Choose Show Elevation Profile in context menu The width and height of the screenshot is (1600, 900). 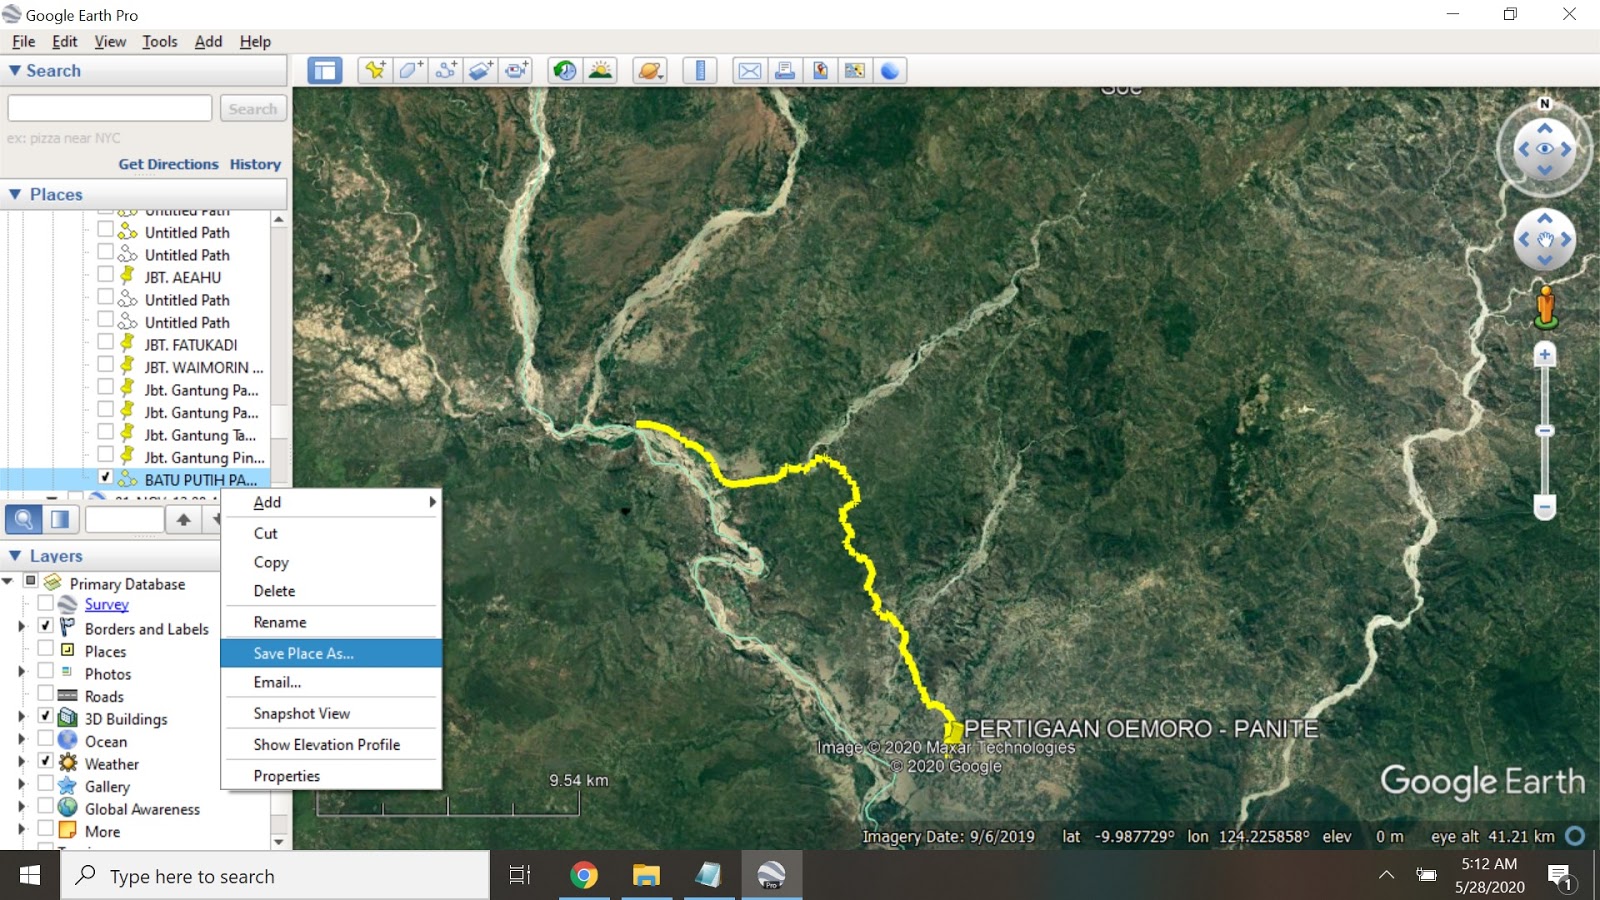pos(331,744)
